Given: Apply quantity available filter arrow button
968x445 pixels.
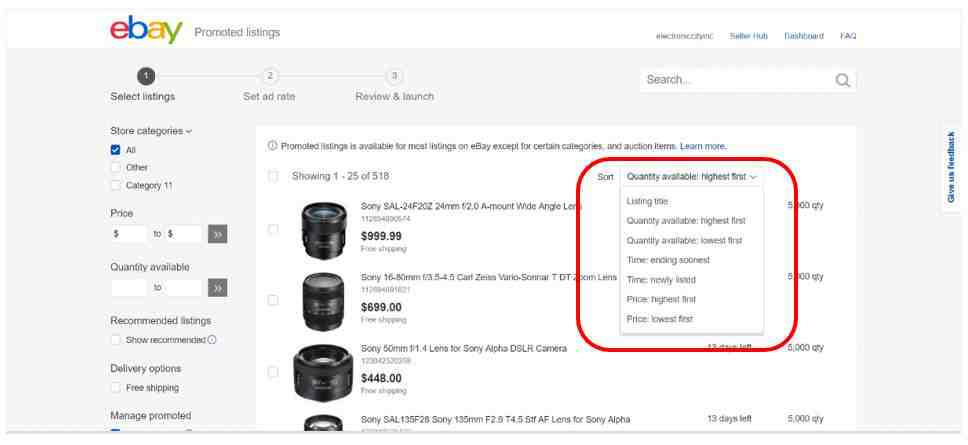Looking at the screenshot, I should (218, 288).
